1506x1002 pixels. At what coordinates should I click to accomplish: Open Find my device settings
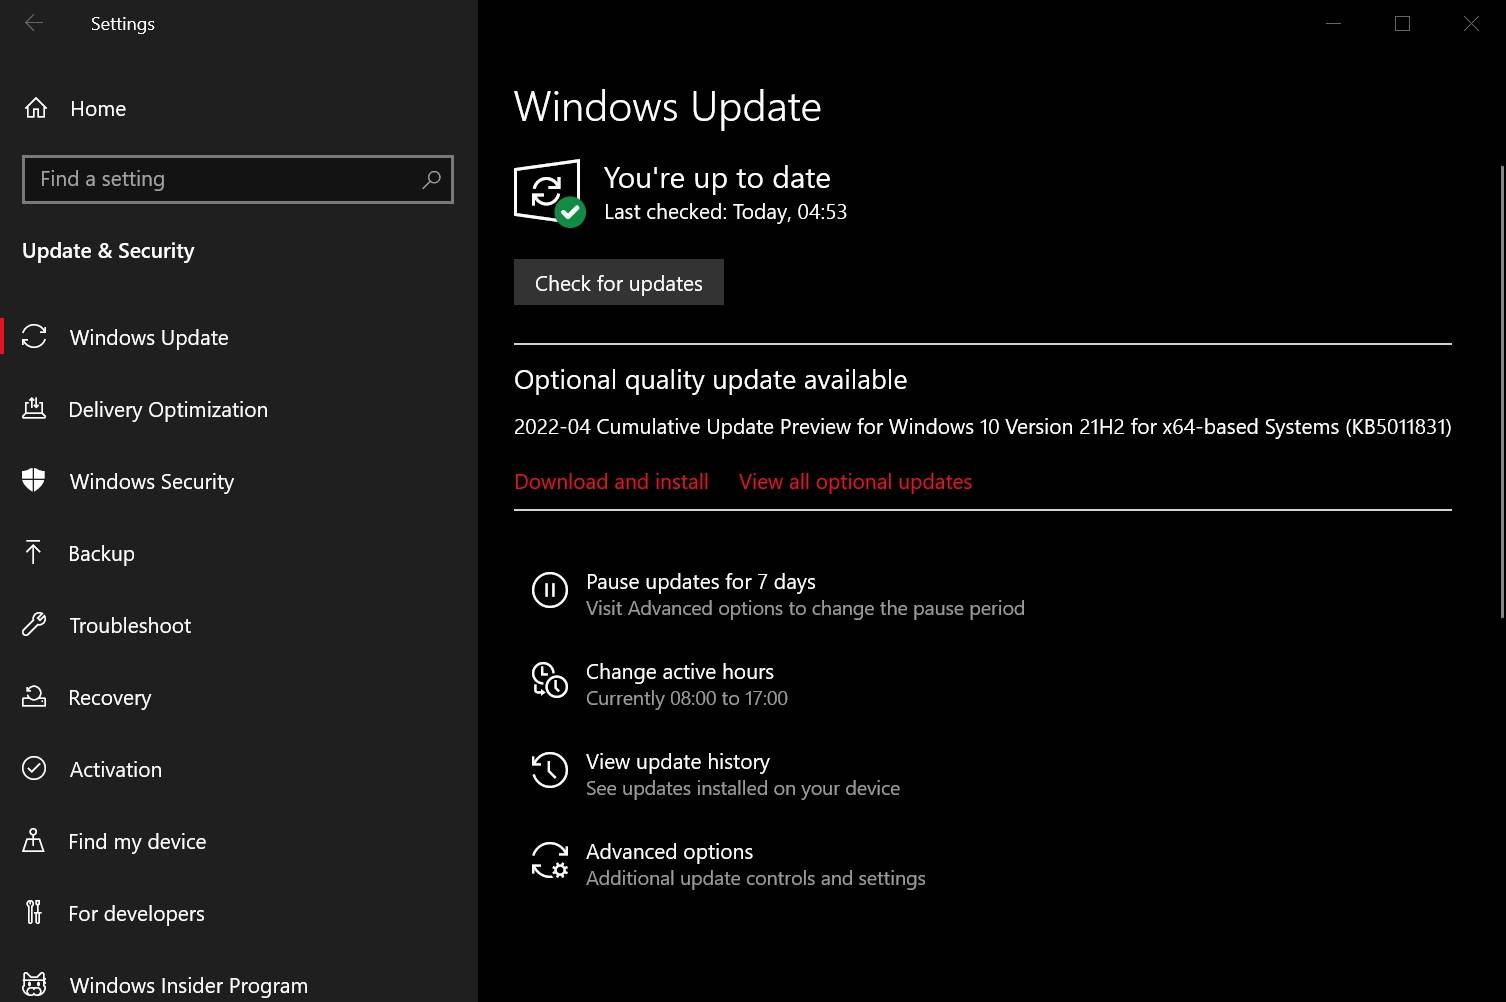pyautogui.click(x=137, y=841)
